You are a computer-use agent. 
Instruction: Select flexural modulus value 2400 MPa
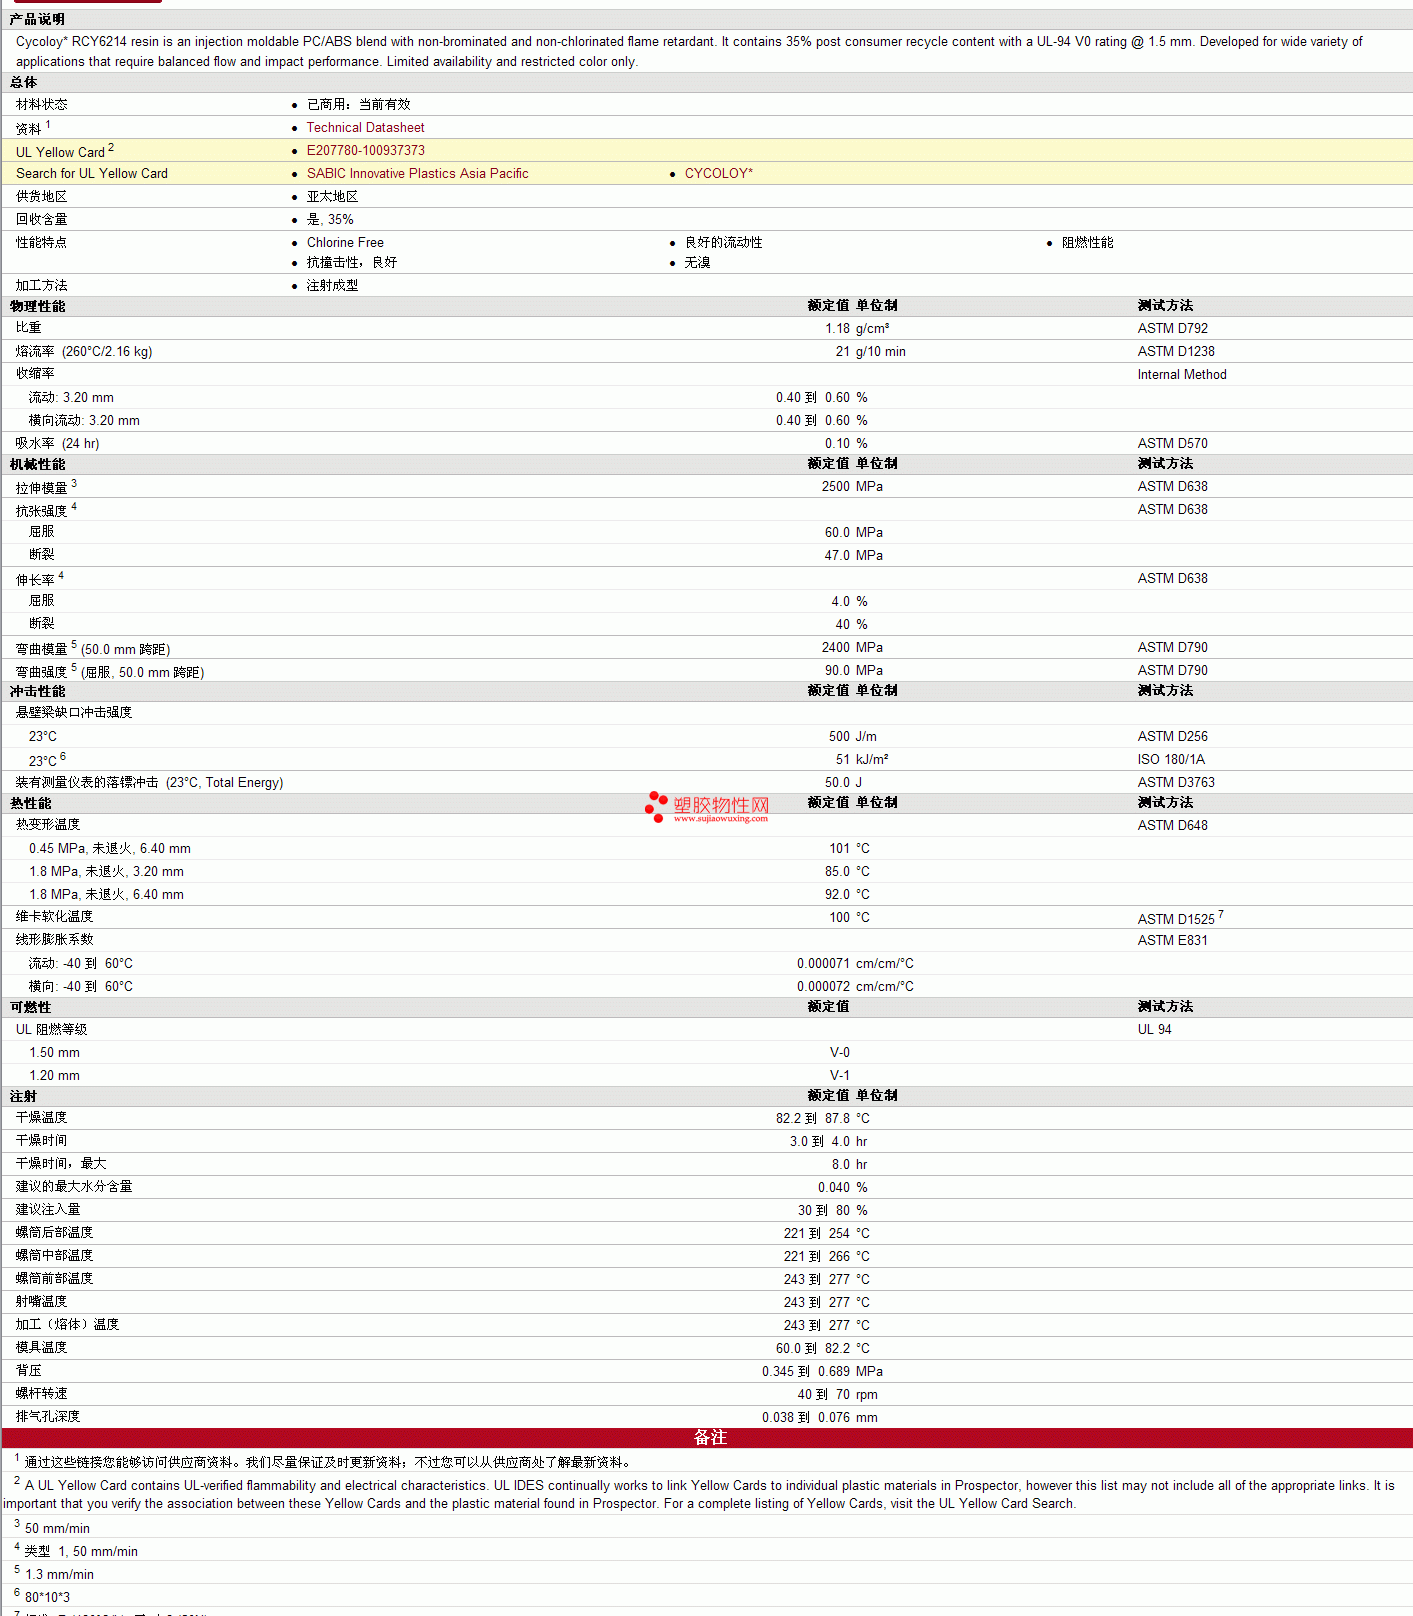coord(852,648)
